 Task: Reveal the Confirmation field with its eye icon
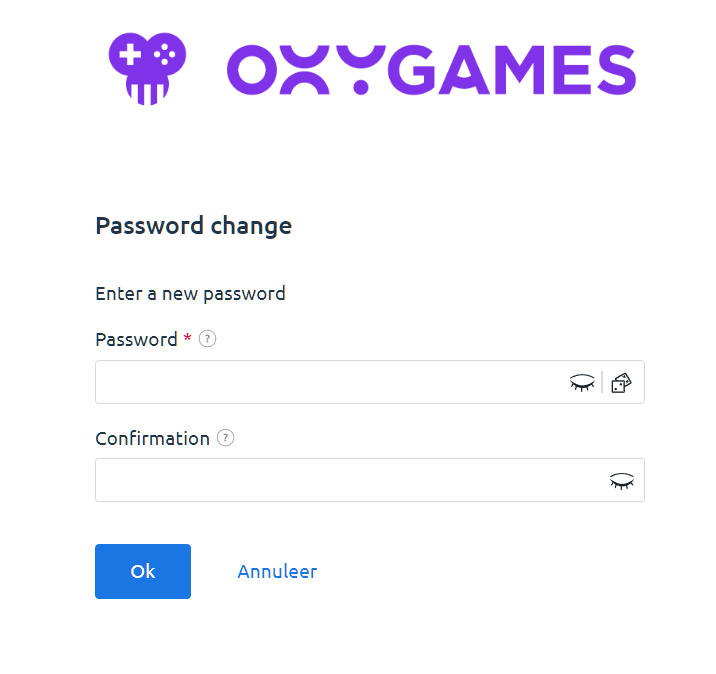[x=622, y=481]
